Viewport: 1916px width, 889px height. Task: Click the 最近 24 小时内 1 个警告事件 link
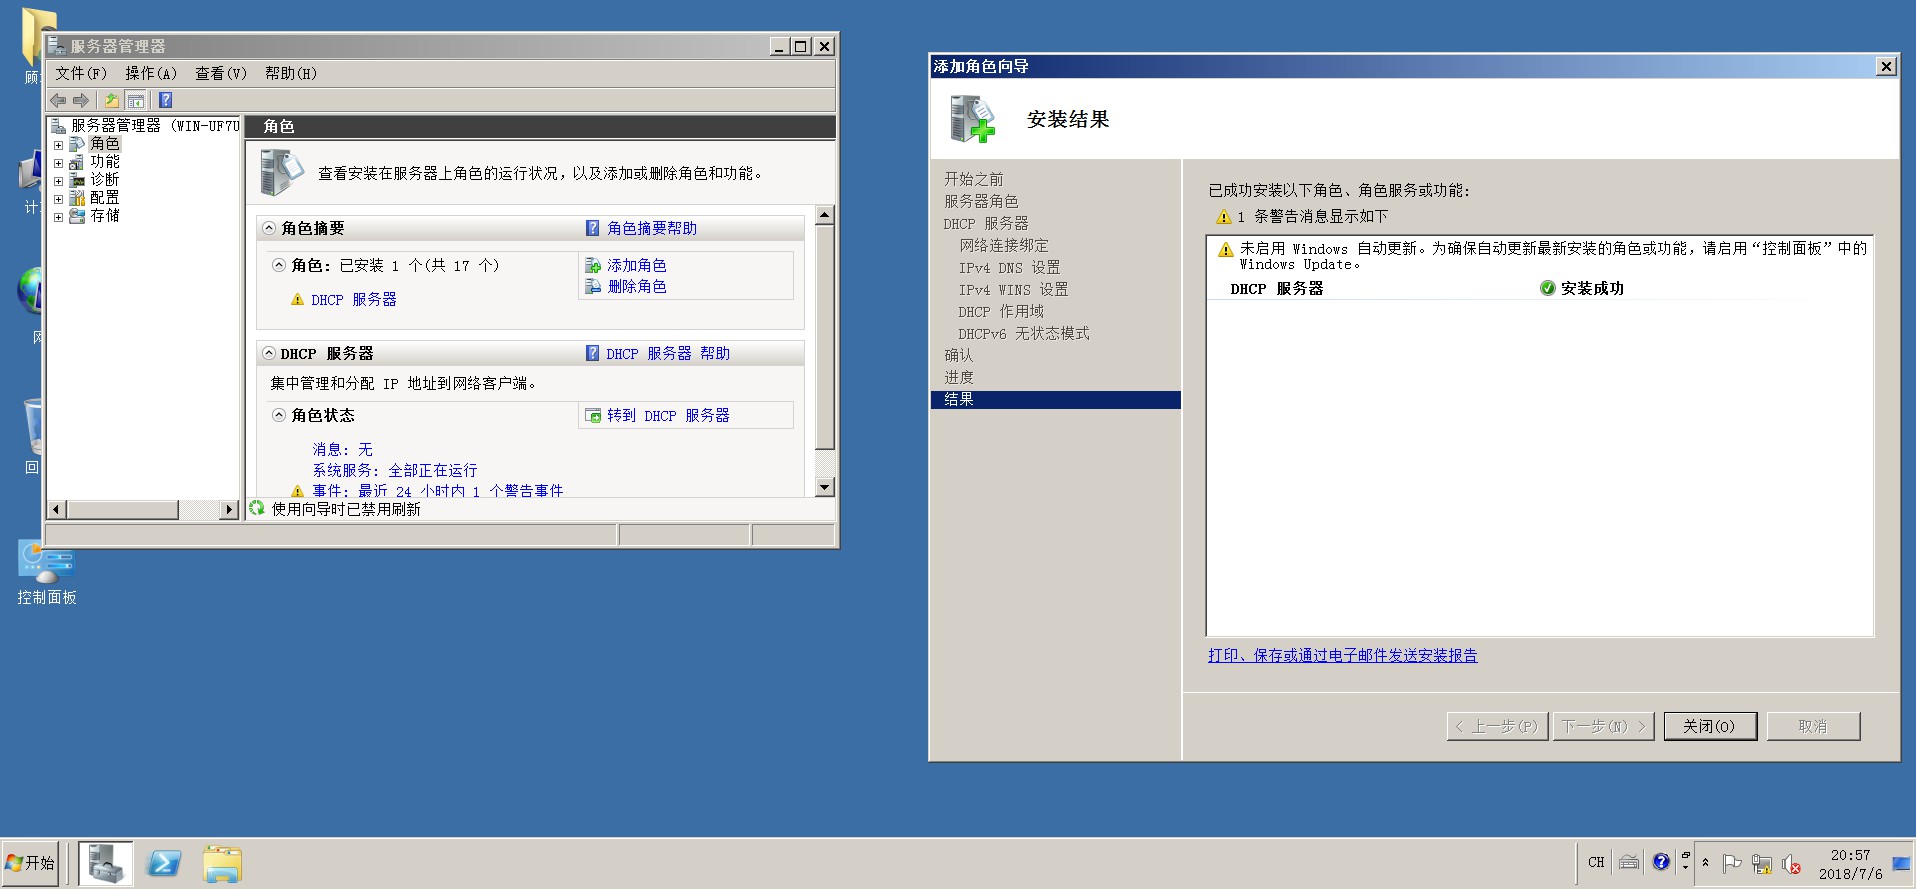point(461,490)
